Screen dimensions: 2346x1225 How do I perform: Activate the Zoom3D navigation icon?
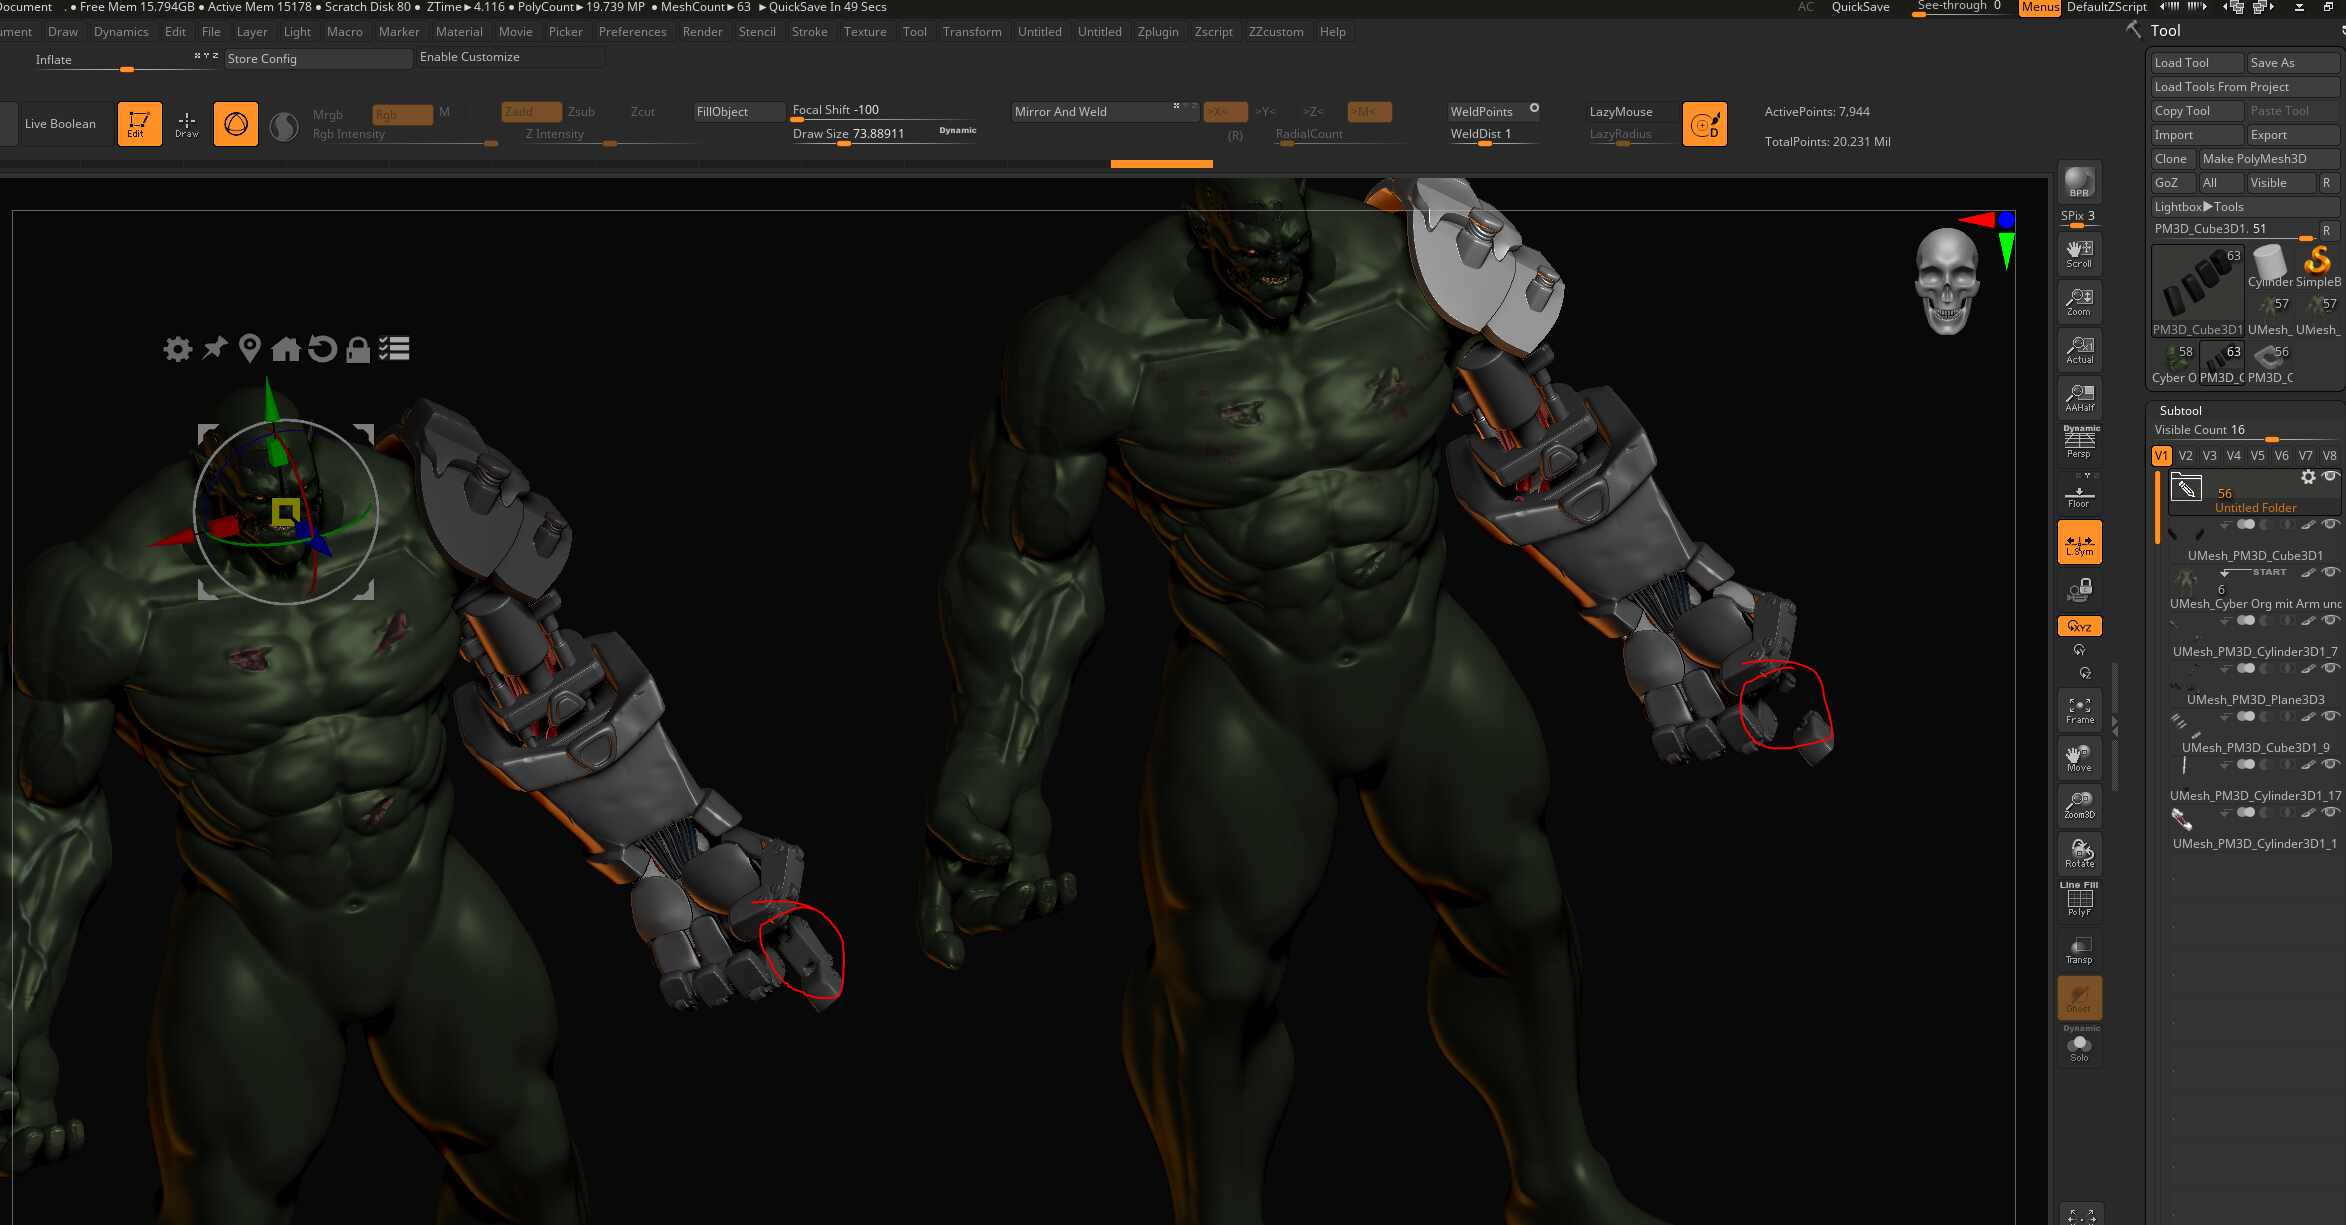coord(2079,805)
